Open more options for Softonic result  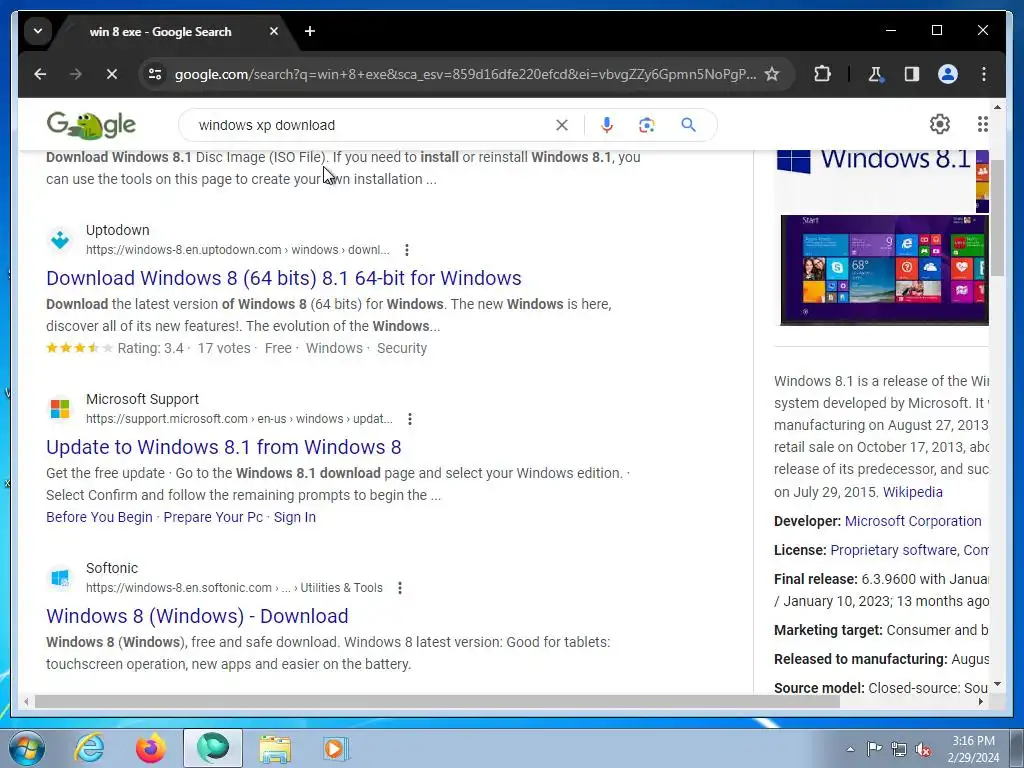point(400,588)
